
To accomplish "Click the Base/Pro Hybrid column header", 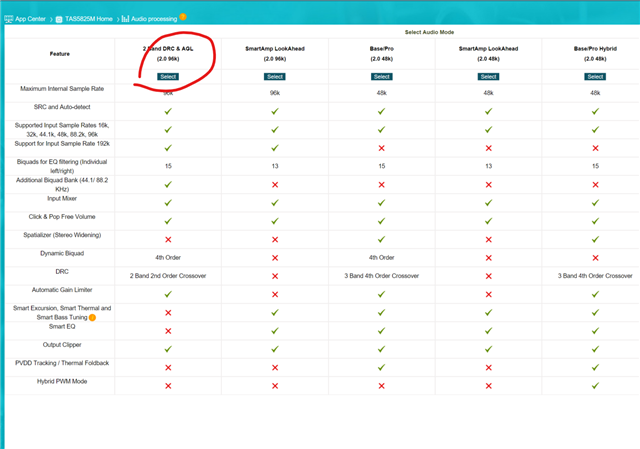I will coord(595,53).
